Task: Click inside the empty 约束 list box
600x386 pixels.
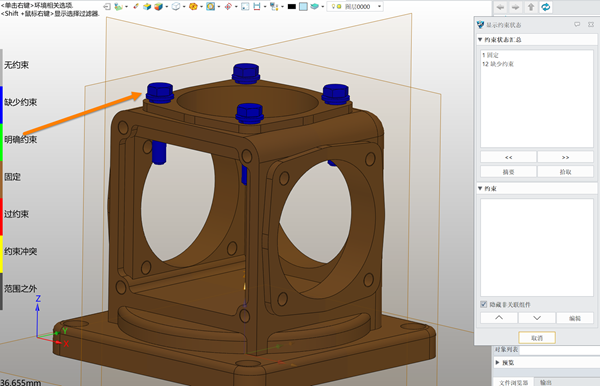Action: (x=537, y=247)
